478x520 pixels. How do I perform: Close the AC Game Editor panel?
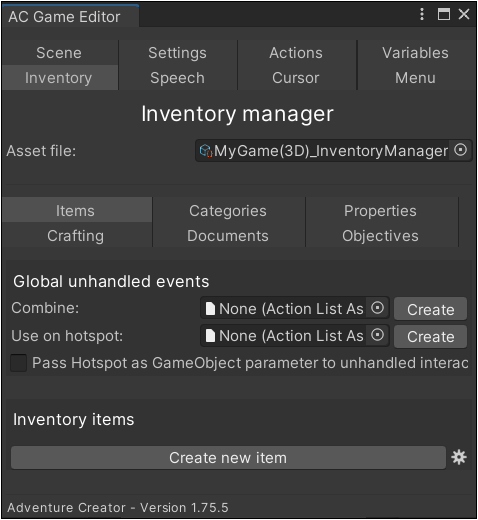(x=464, y=14)
